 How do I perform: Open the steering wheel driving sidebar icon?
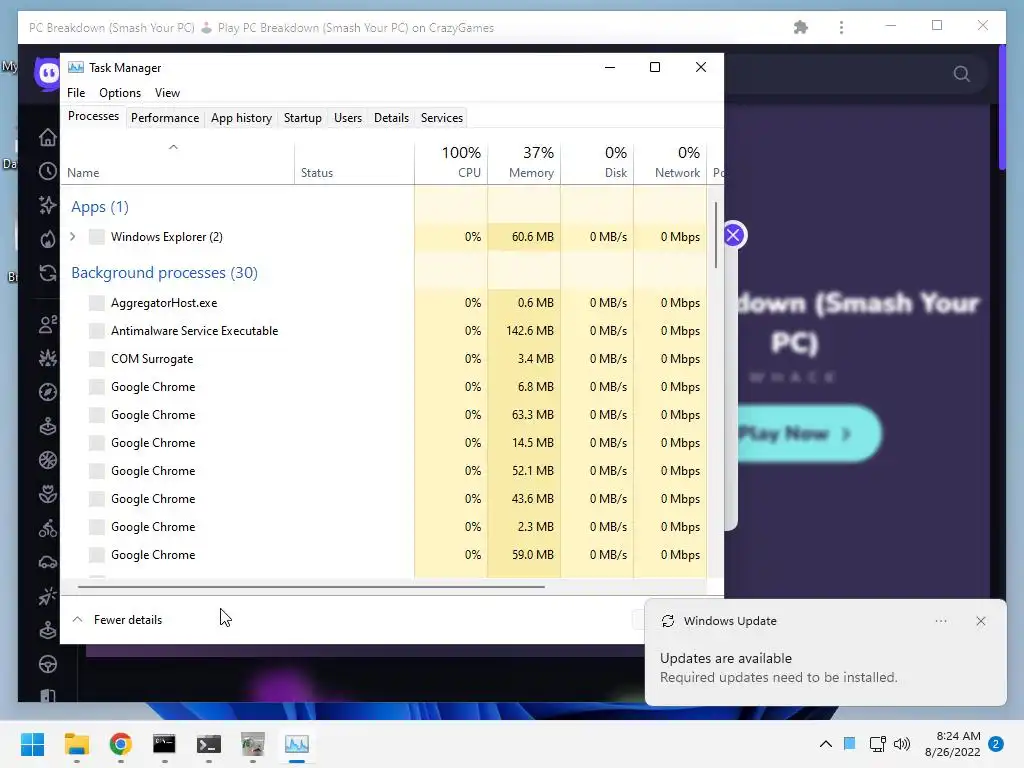pos(48,664)
